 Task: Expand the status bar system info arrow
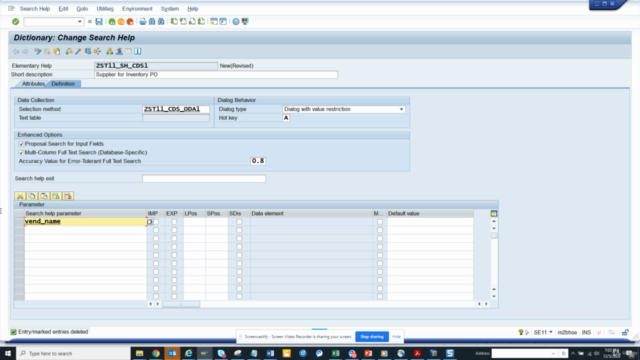[x=527, y=332]
